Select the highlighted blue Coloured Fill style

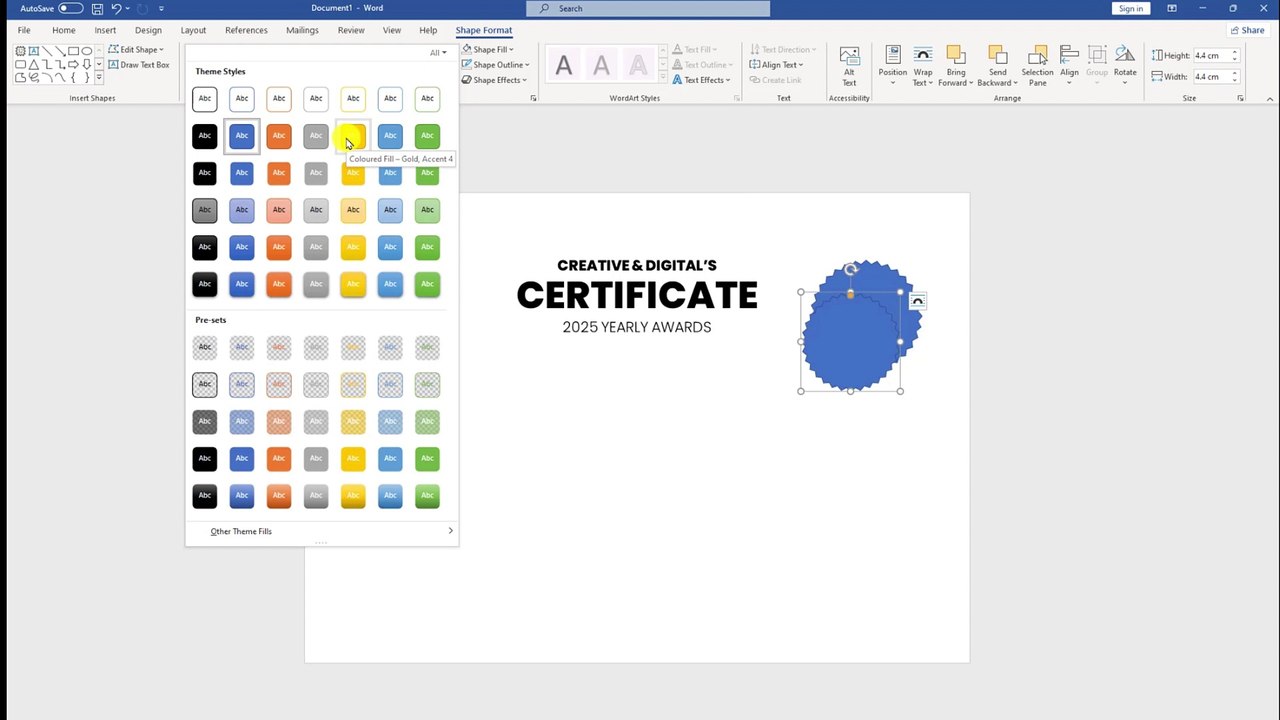click(x=242, y=135)
